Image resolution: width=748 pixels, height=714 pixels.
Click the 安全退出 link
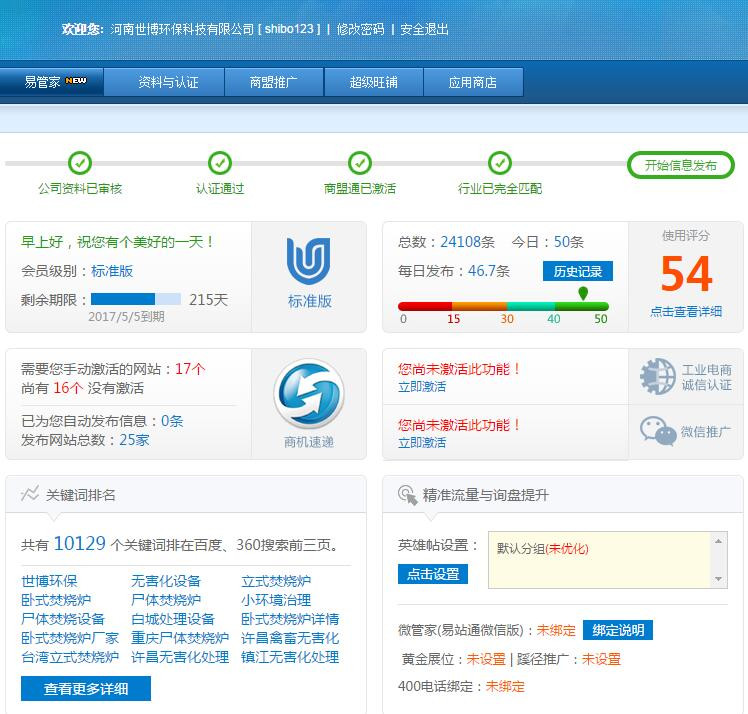(x=424, y=30)
